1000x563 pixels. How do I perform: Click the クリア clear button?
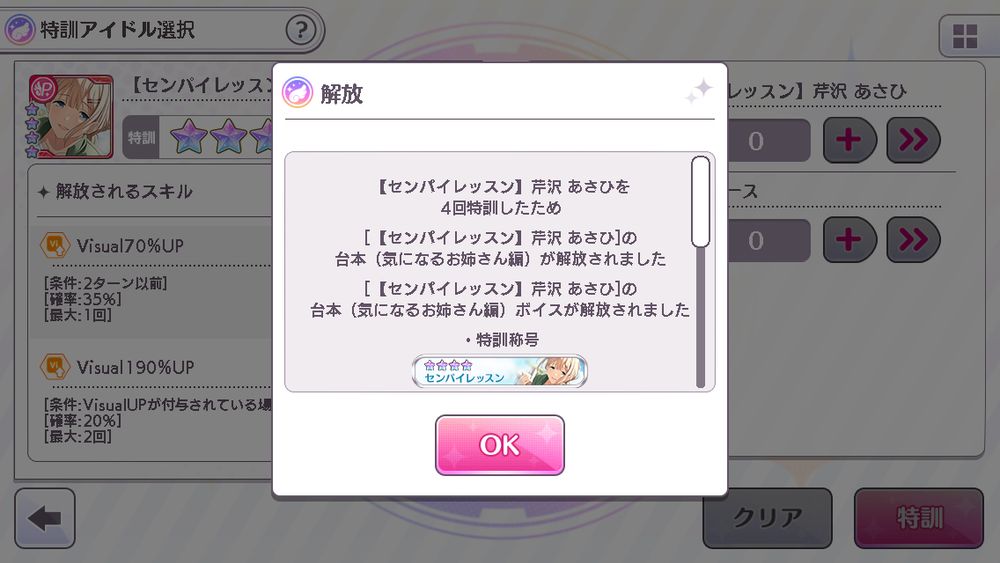[767, 518]
